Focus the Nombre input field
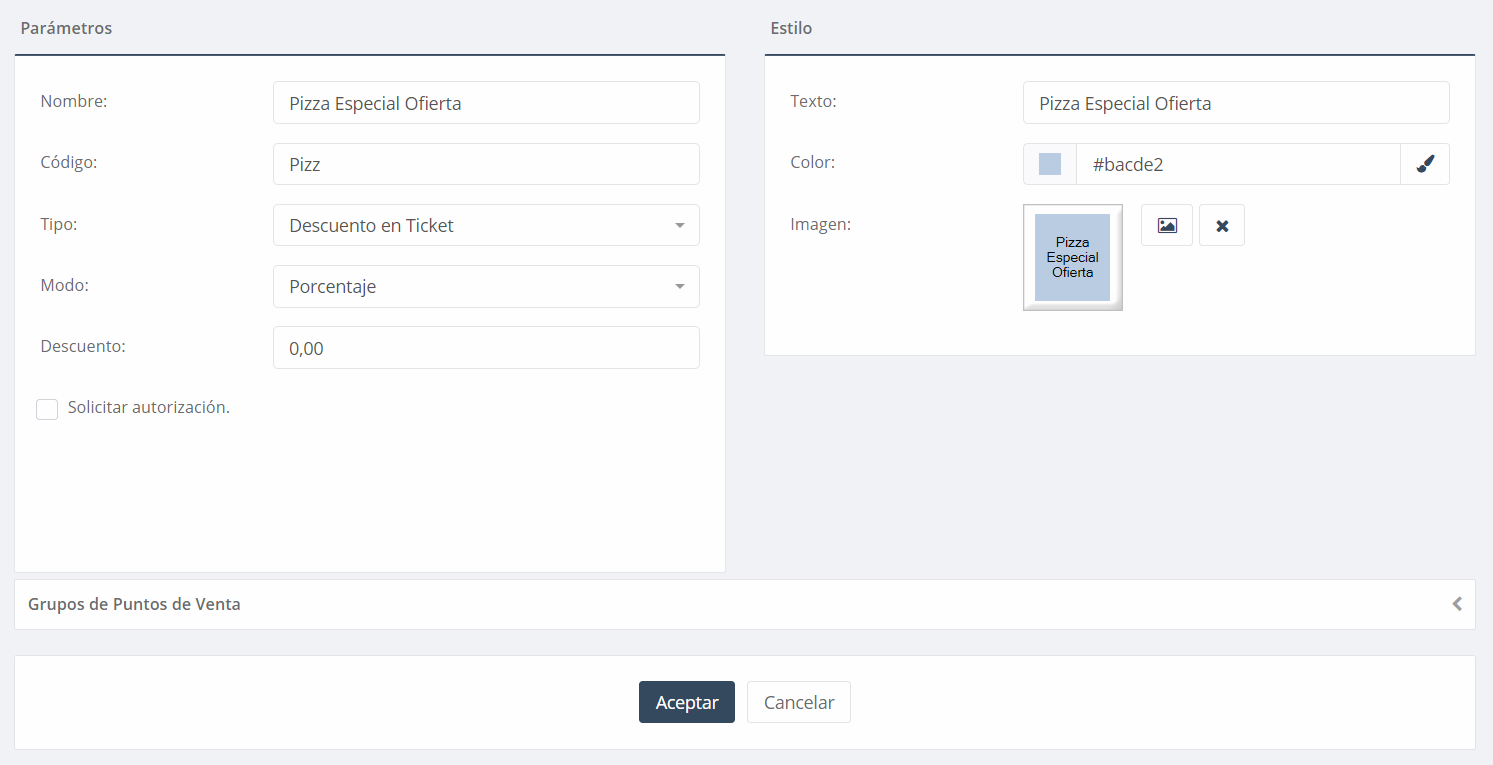 (486, 103)
